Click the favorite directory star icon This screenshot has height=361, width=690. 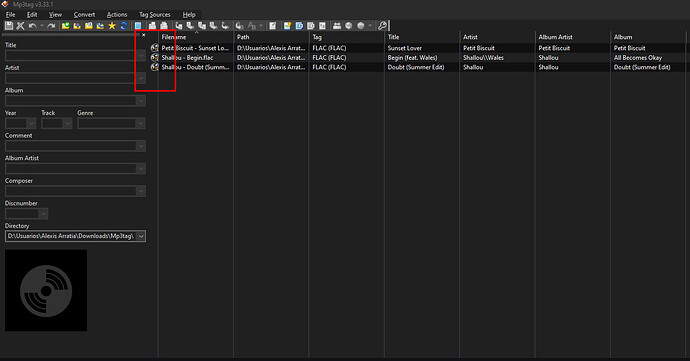[x=112, y=26]
